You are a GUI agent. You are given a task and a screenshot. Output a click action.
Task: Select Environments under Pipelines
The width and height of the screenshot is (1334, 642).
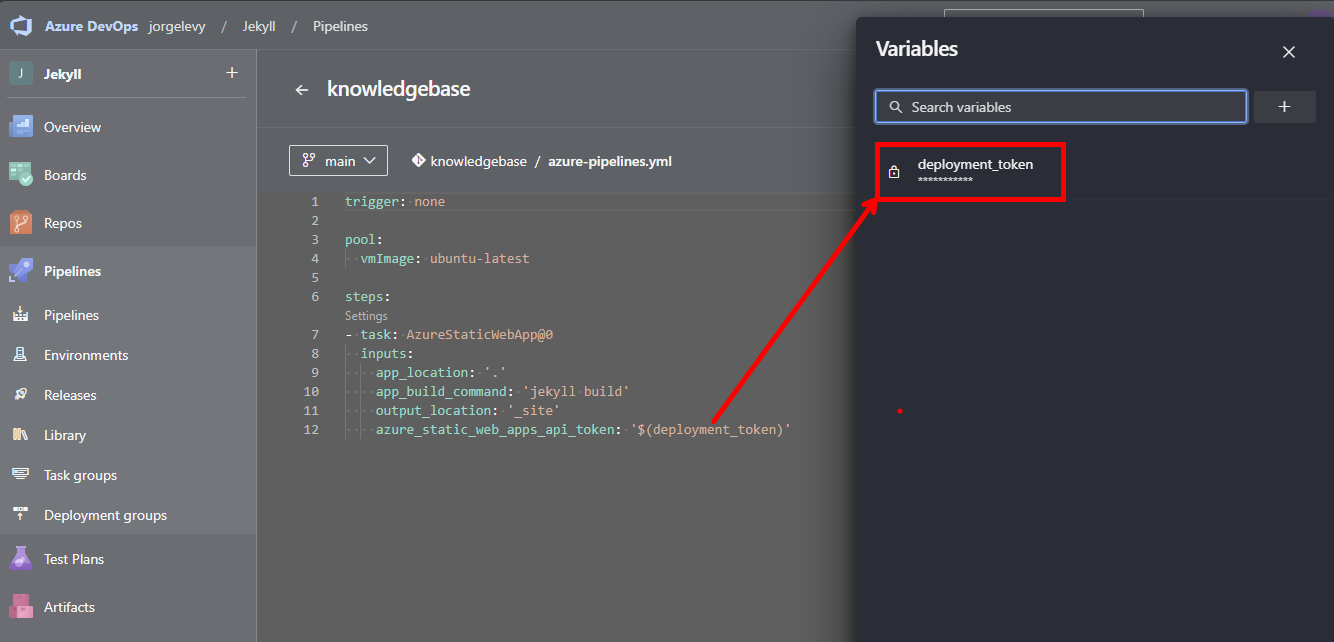tap(86, 355)
